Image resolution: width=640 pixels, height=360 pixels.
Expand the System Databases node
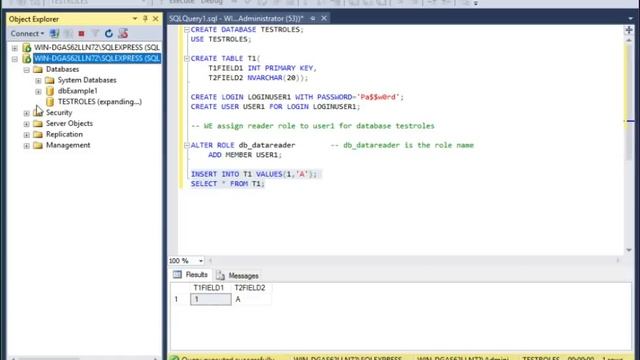tap(38, 81)
